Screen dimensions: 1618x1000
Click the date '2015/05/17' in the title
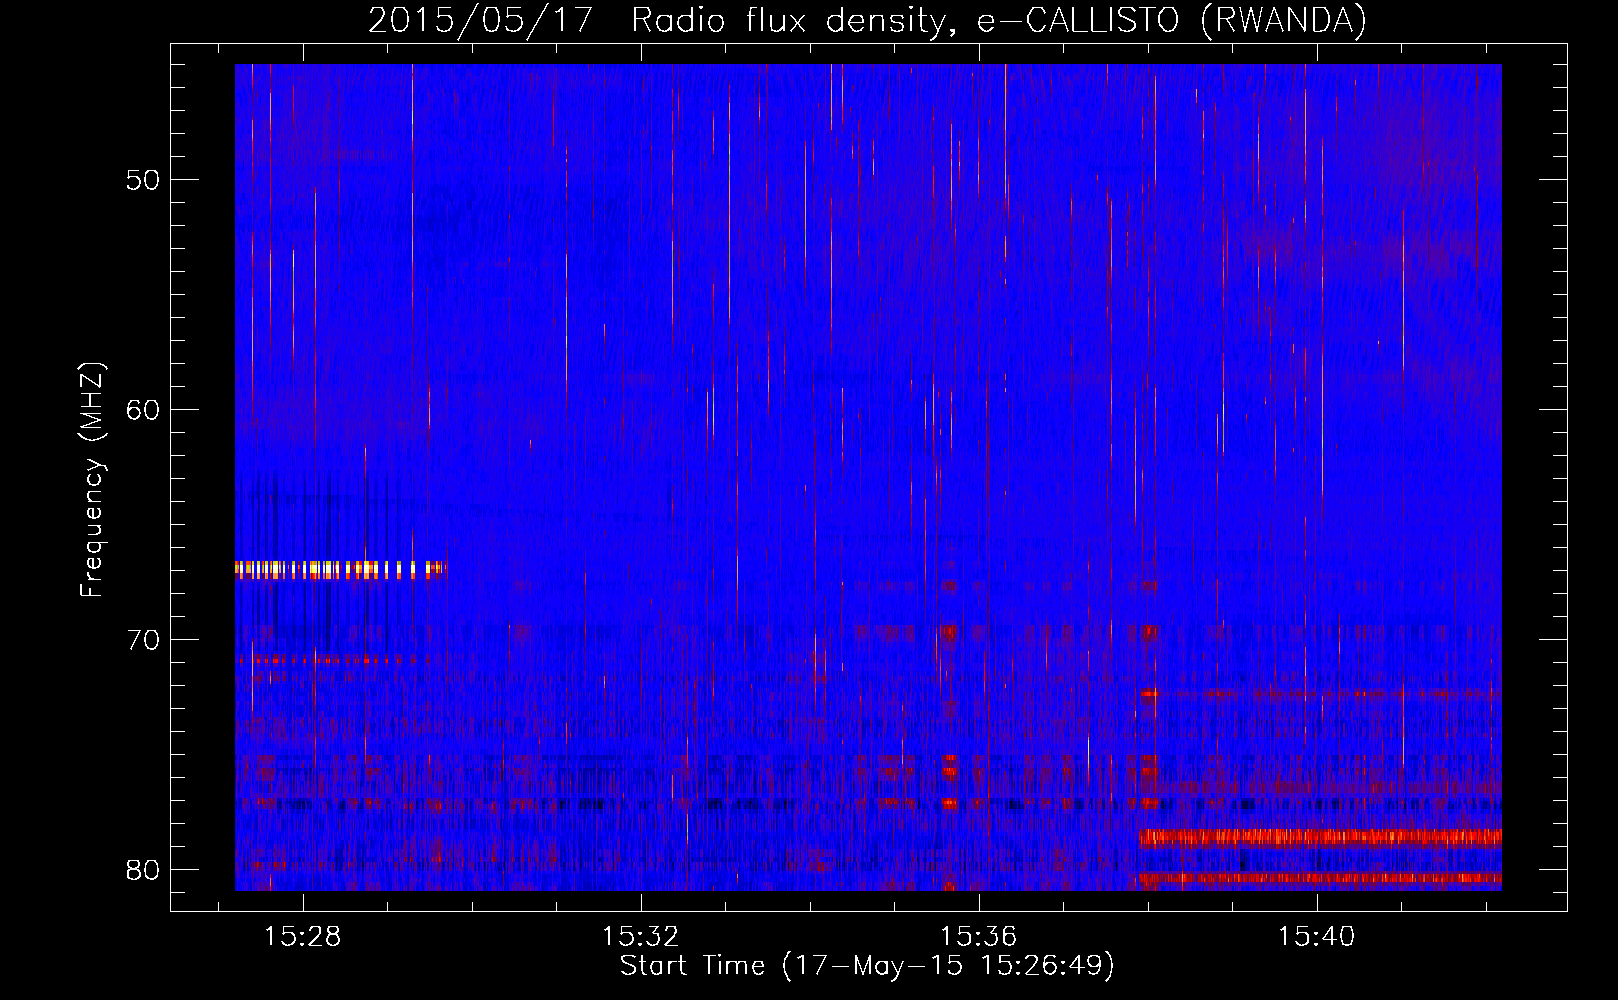(481, 21)
